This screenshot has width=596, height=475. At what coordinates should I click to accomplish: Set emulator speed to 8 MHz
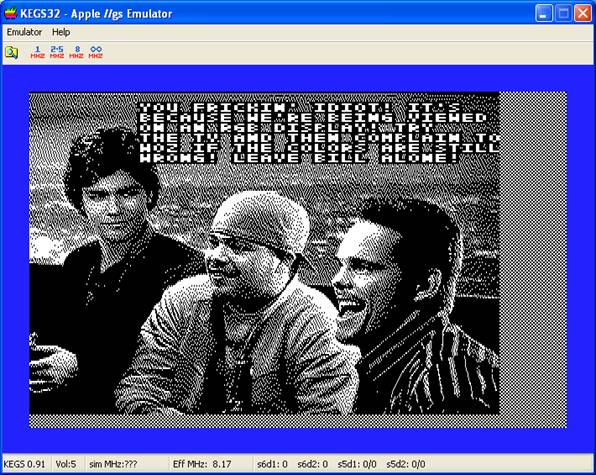point(76,52)
